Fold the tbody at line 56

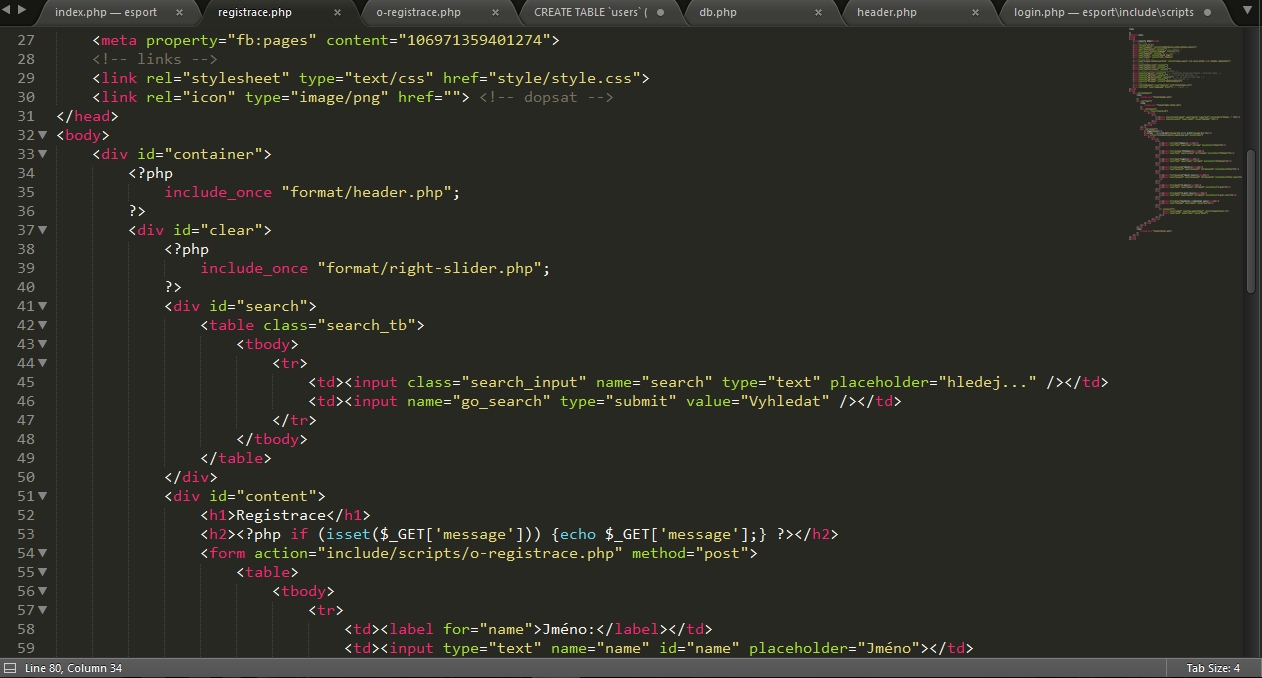42,591
